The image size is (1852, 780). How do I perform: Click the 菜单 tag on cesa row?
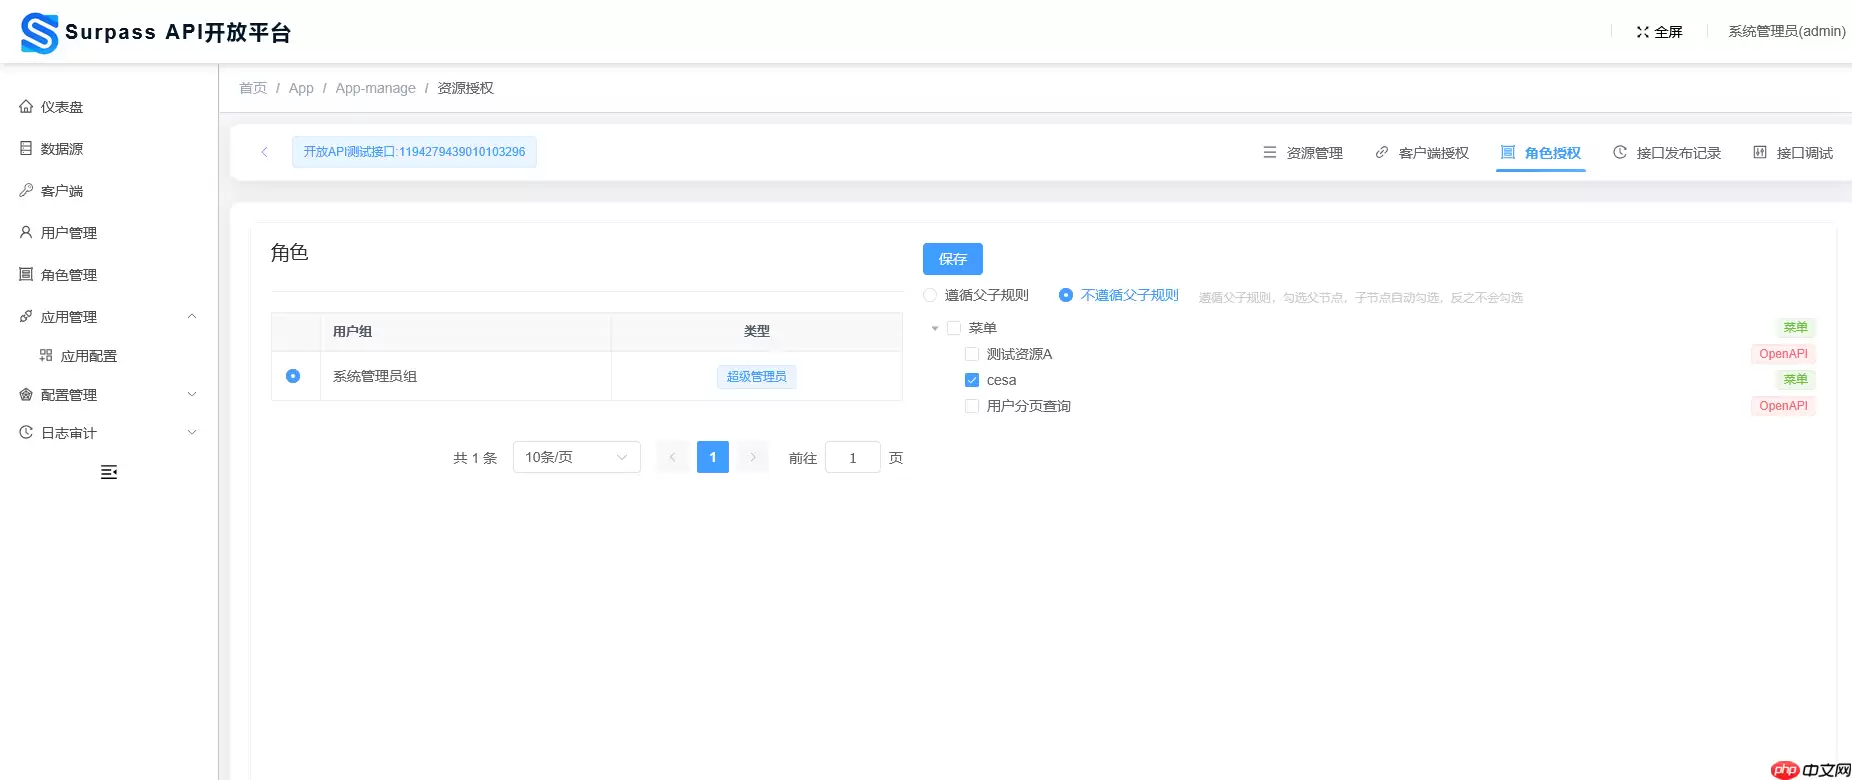(x=1795, y=380)
